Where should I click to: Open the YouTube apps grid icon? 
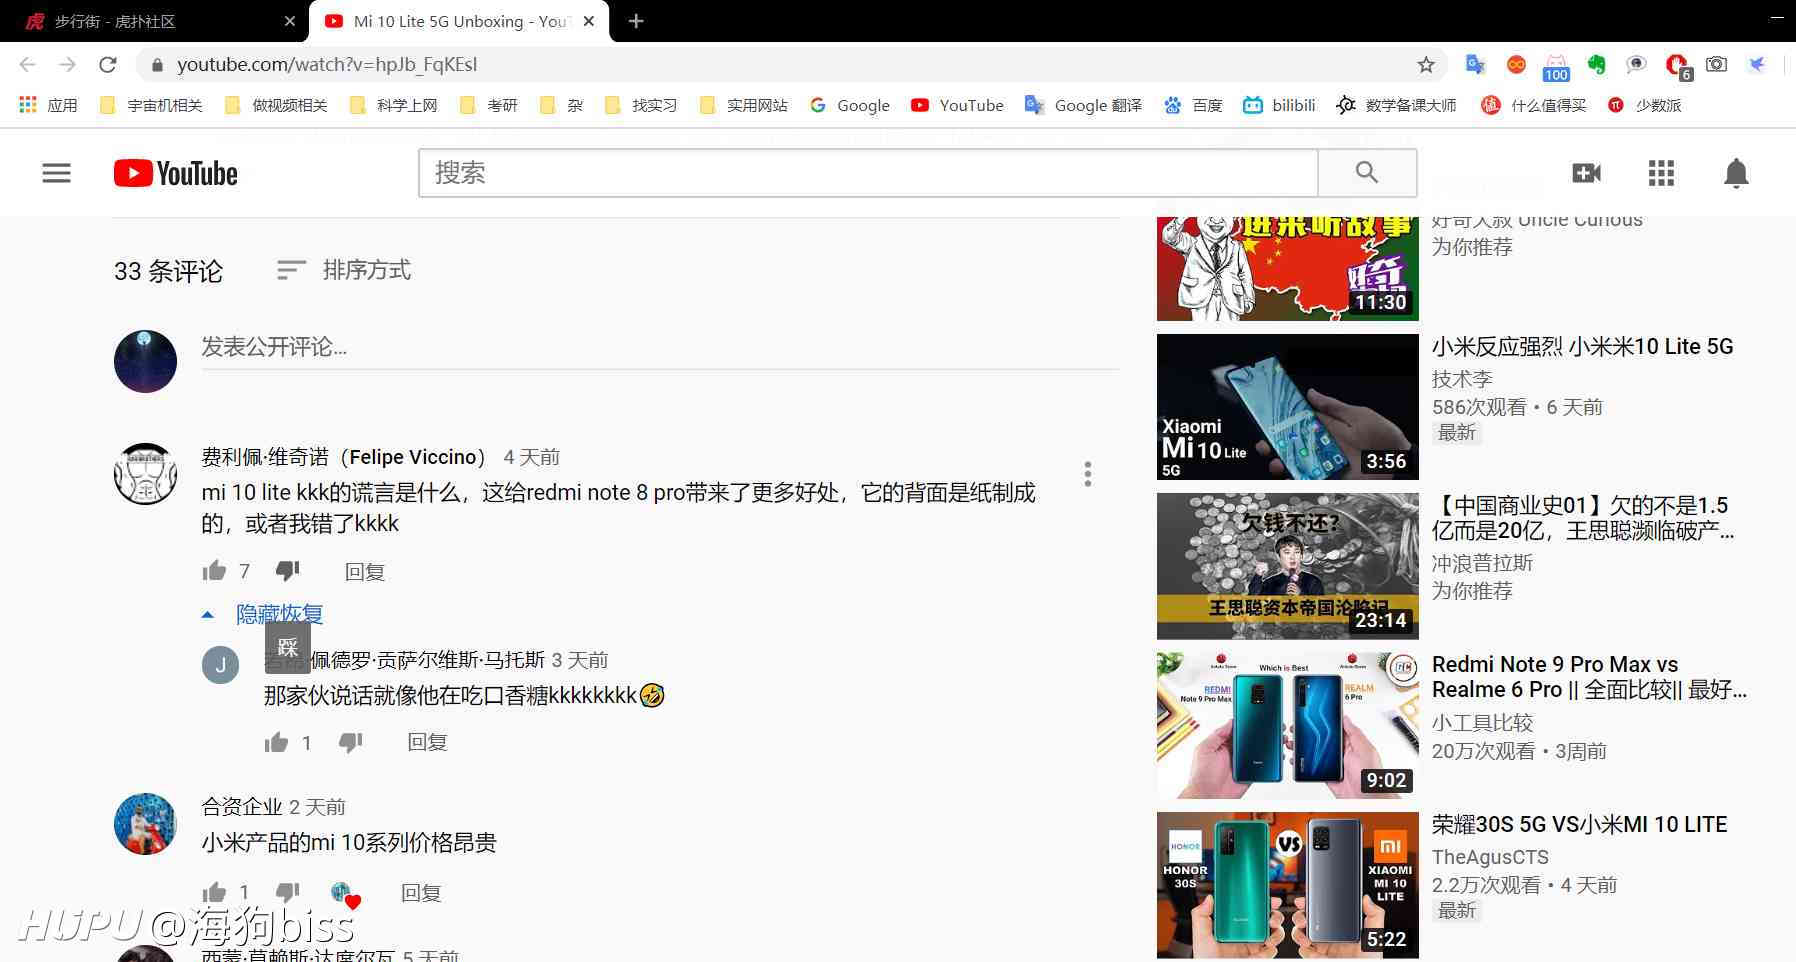coord(1661,173)
